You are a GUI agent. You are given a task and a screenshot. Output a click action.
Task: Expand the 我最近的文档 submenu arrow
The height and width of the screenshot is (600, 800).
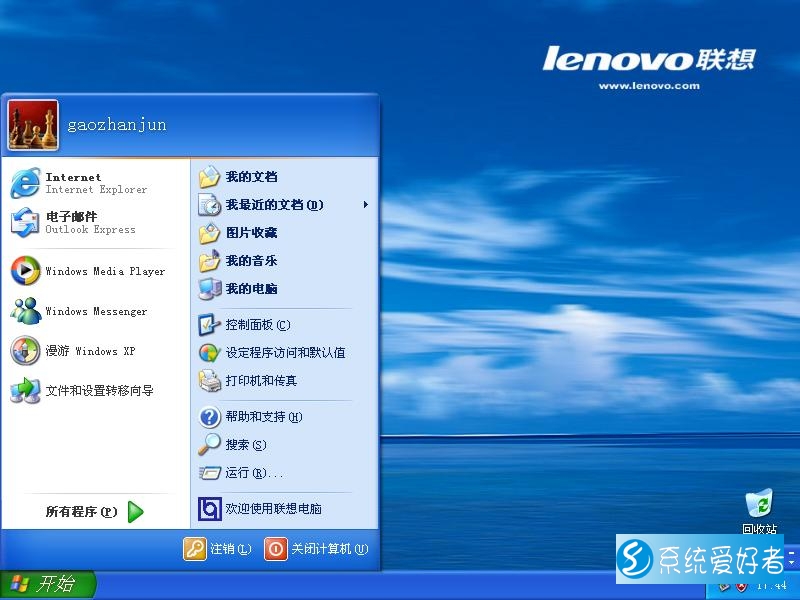pyautogui.click(x=365, y=205)
